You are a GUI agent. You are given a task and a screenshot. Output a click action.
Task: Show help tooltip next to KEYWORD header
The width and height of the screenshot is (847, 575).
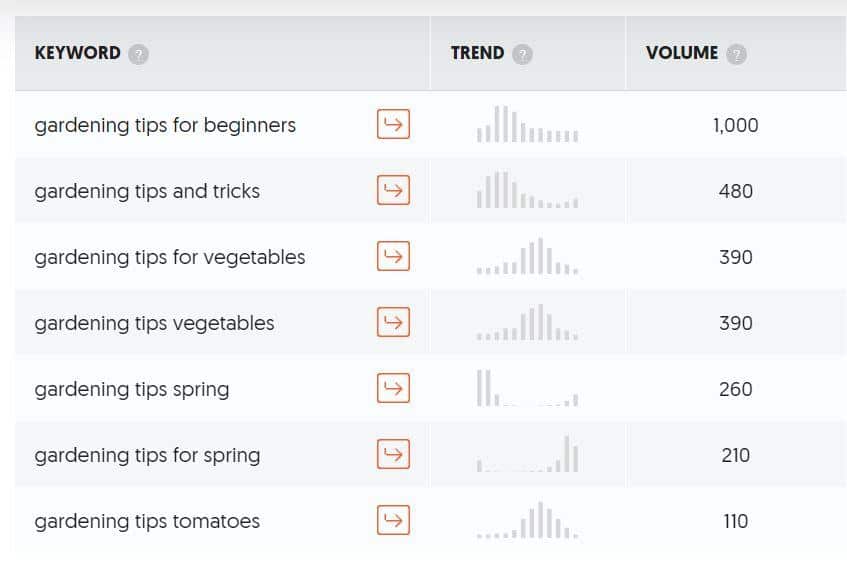[138, 54]
